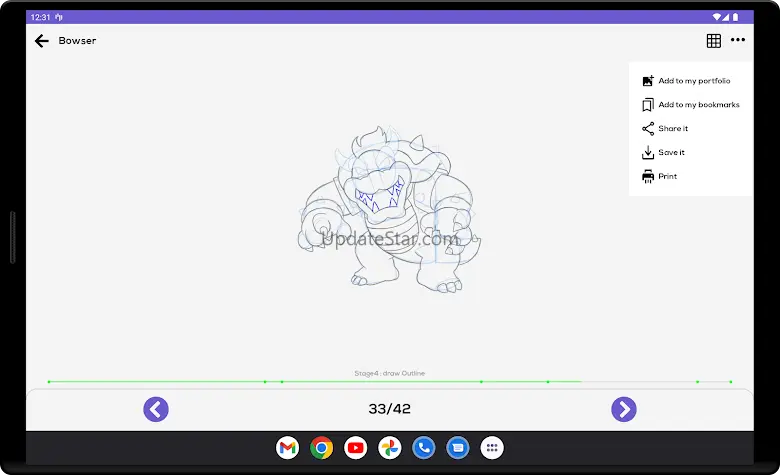Select 'Add to my portfolio' menu text
The height and width of the screenshot is (475, 780).
[694, 81]
